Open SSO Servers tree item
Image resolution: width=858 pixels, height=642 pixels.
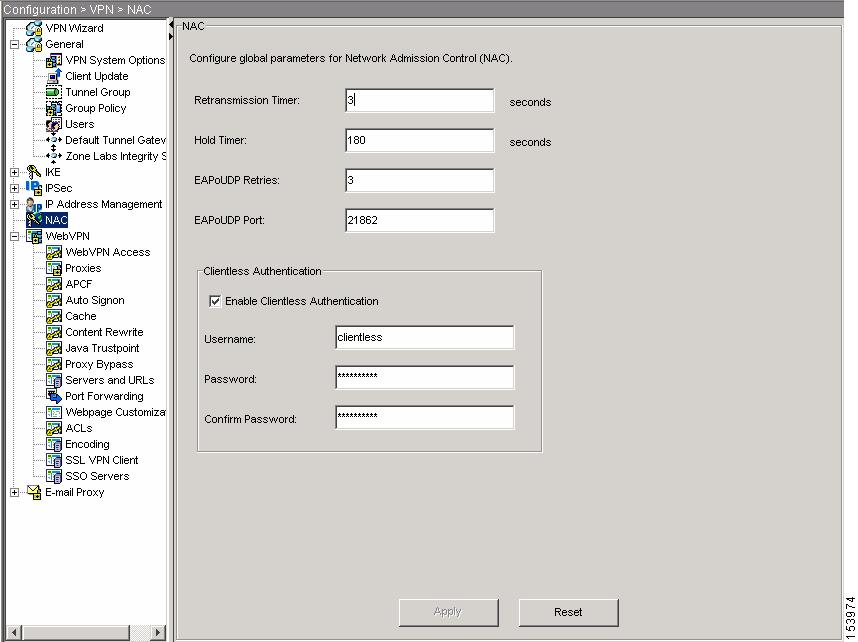coord(97,476)
